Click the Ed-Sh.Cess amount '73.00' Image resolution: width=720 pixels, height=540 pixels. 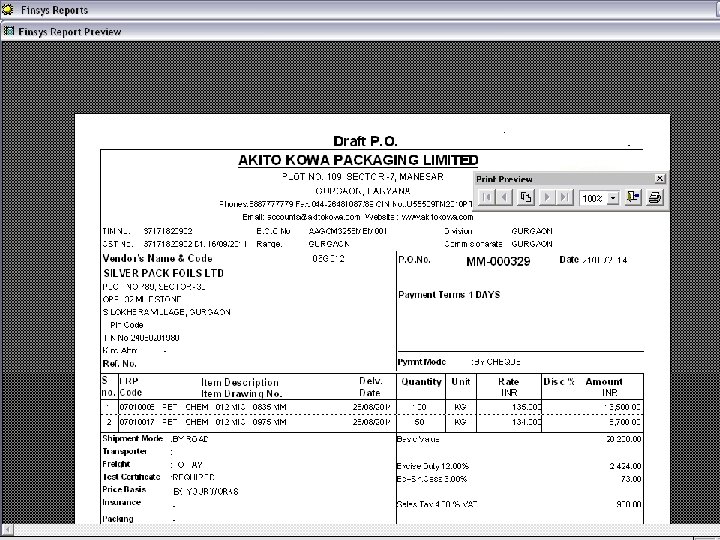(x=631, y=479)
